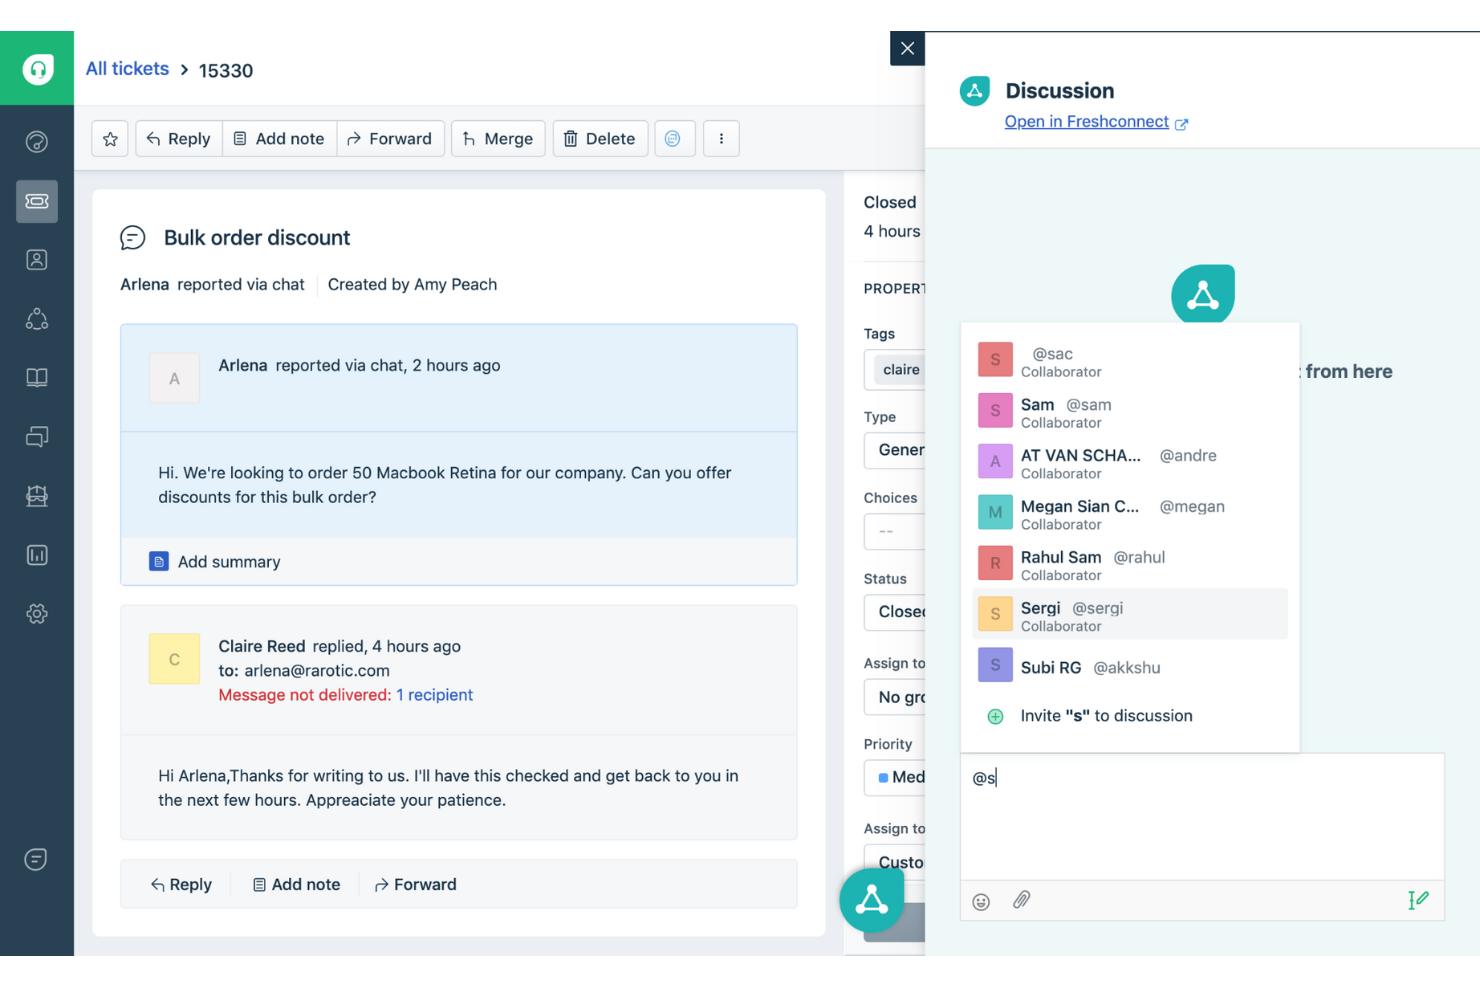Select Add note in the ticket toolbar
The image size is (1480, 987).
pyautogui.click(x=279, y=138)
